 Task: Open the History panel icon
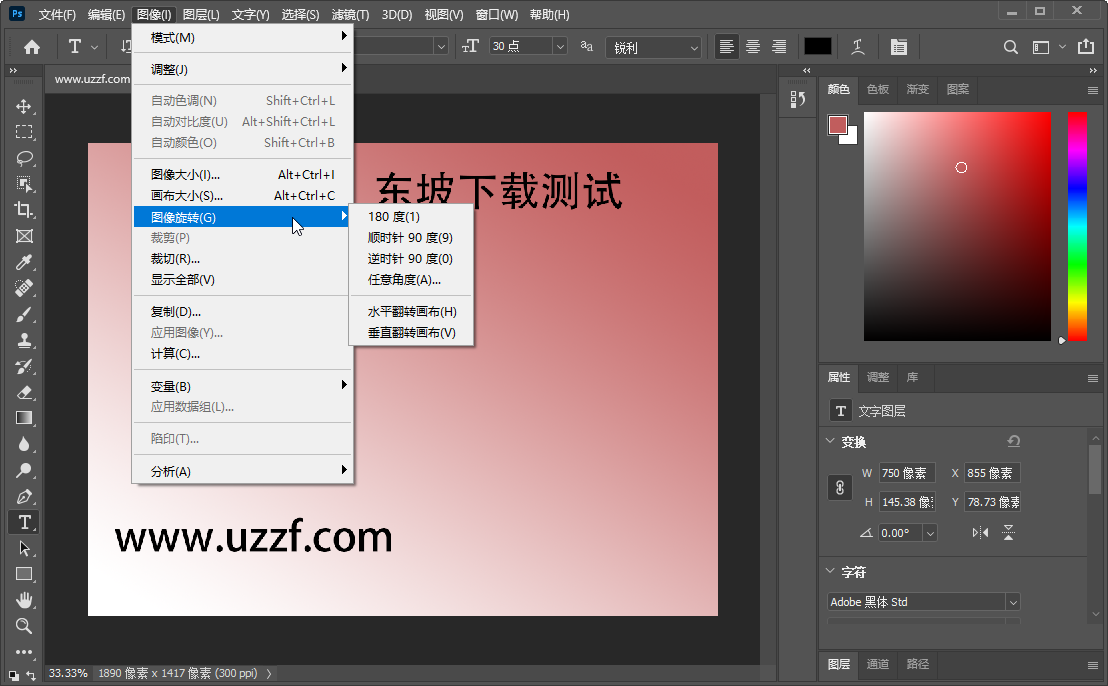pyautogui.click(x=798, y=100)
